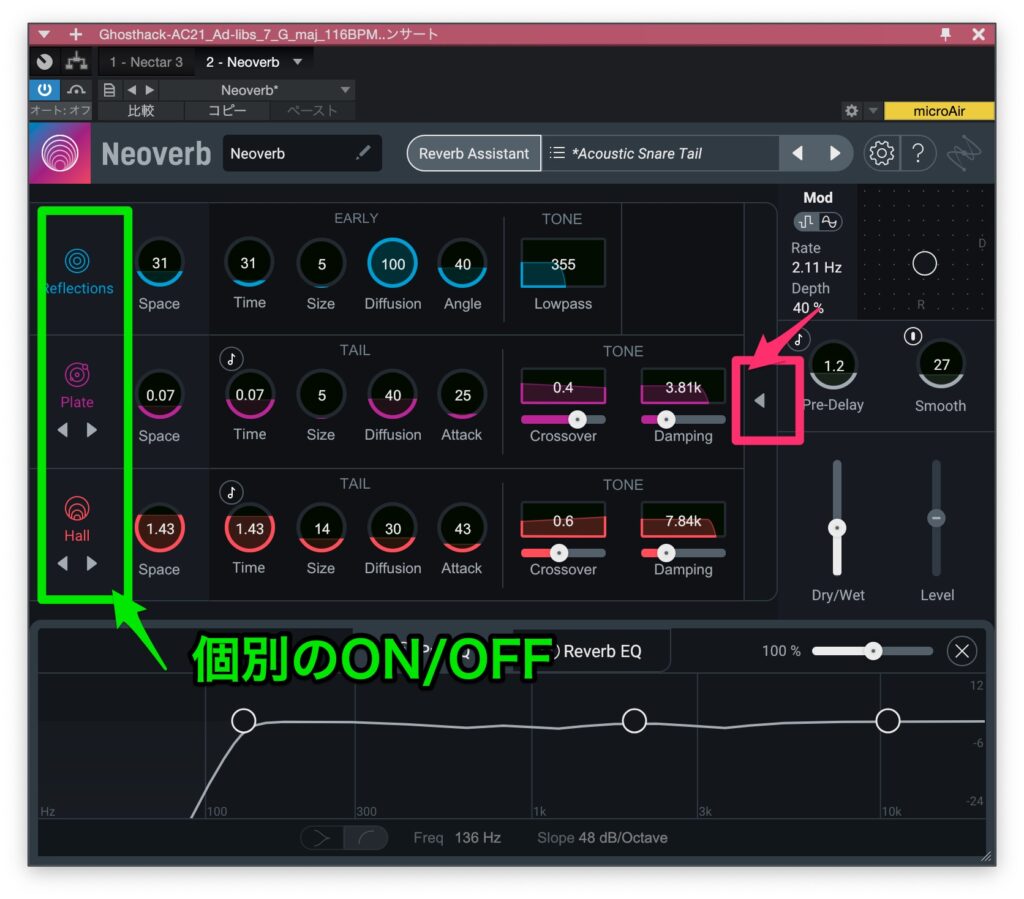Switch to the 1 - Nectar 3 tab

pos(146,62)
